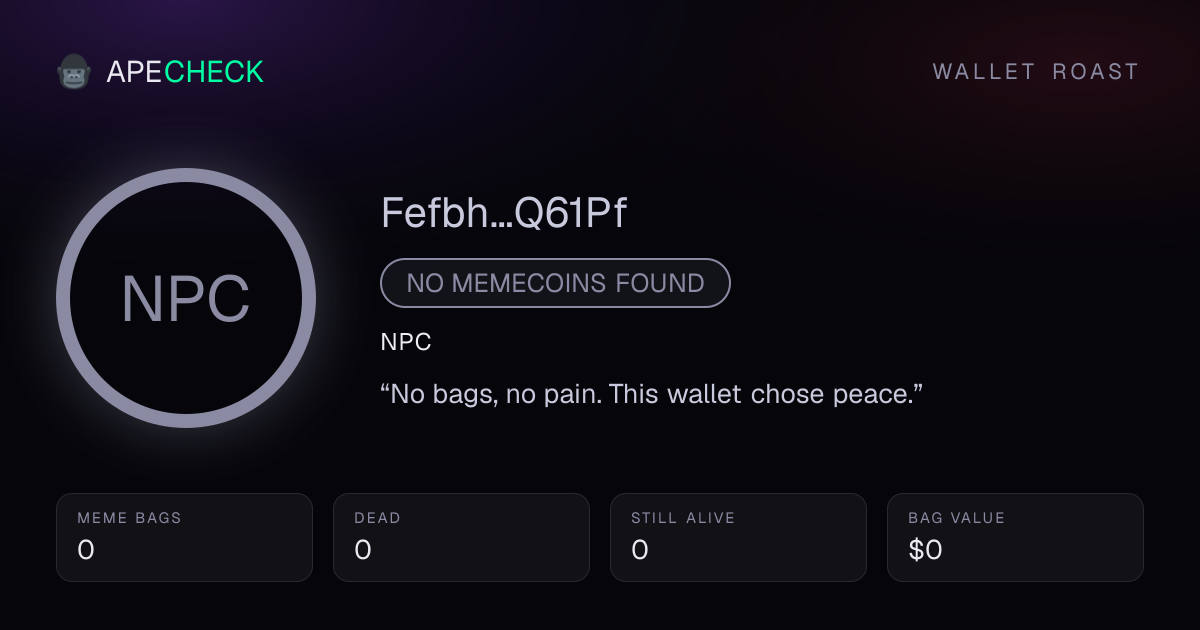
Task: Click the MEME BAGS heading text
Action: pos(129,518)
